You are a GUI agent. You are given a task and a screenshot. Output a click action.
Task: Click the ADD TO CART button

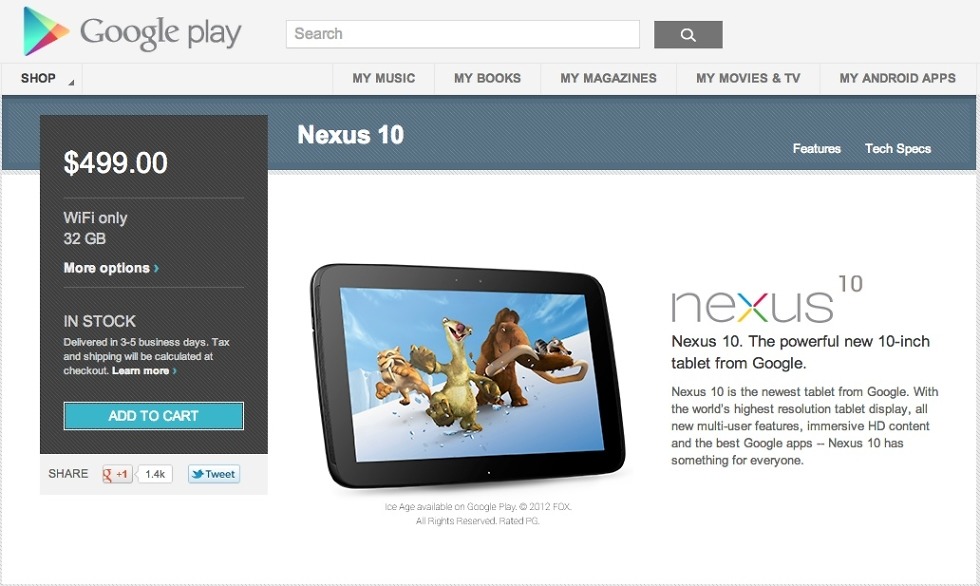pos(154,416)
